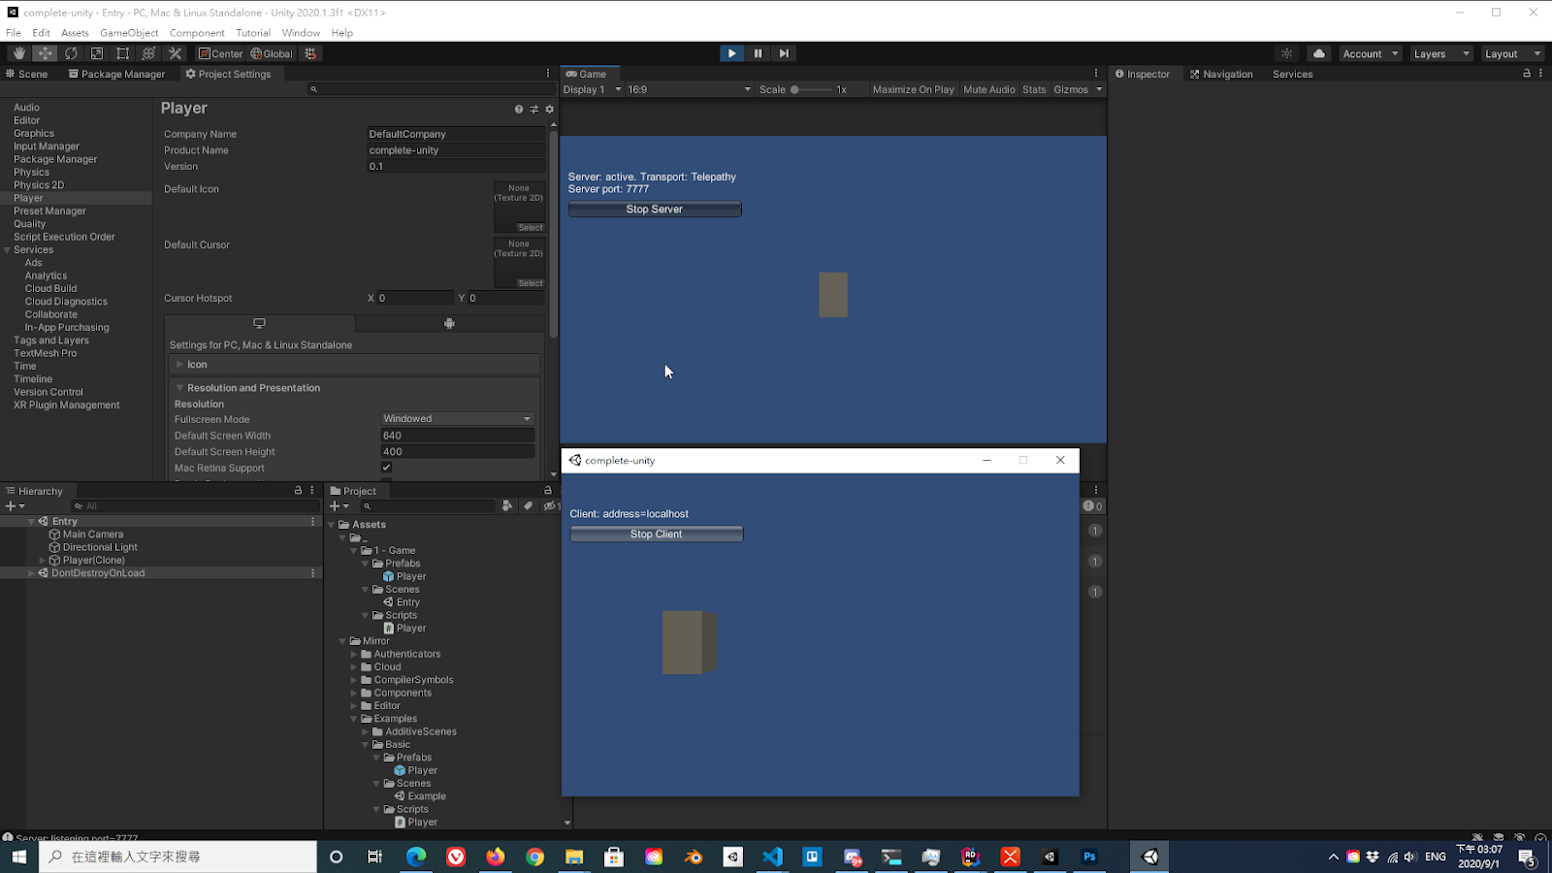
Task: Collapse the Mirror folder
Action: (x=343, y=642)
